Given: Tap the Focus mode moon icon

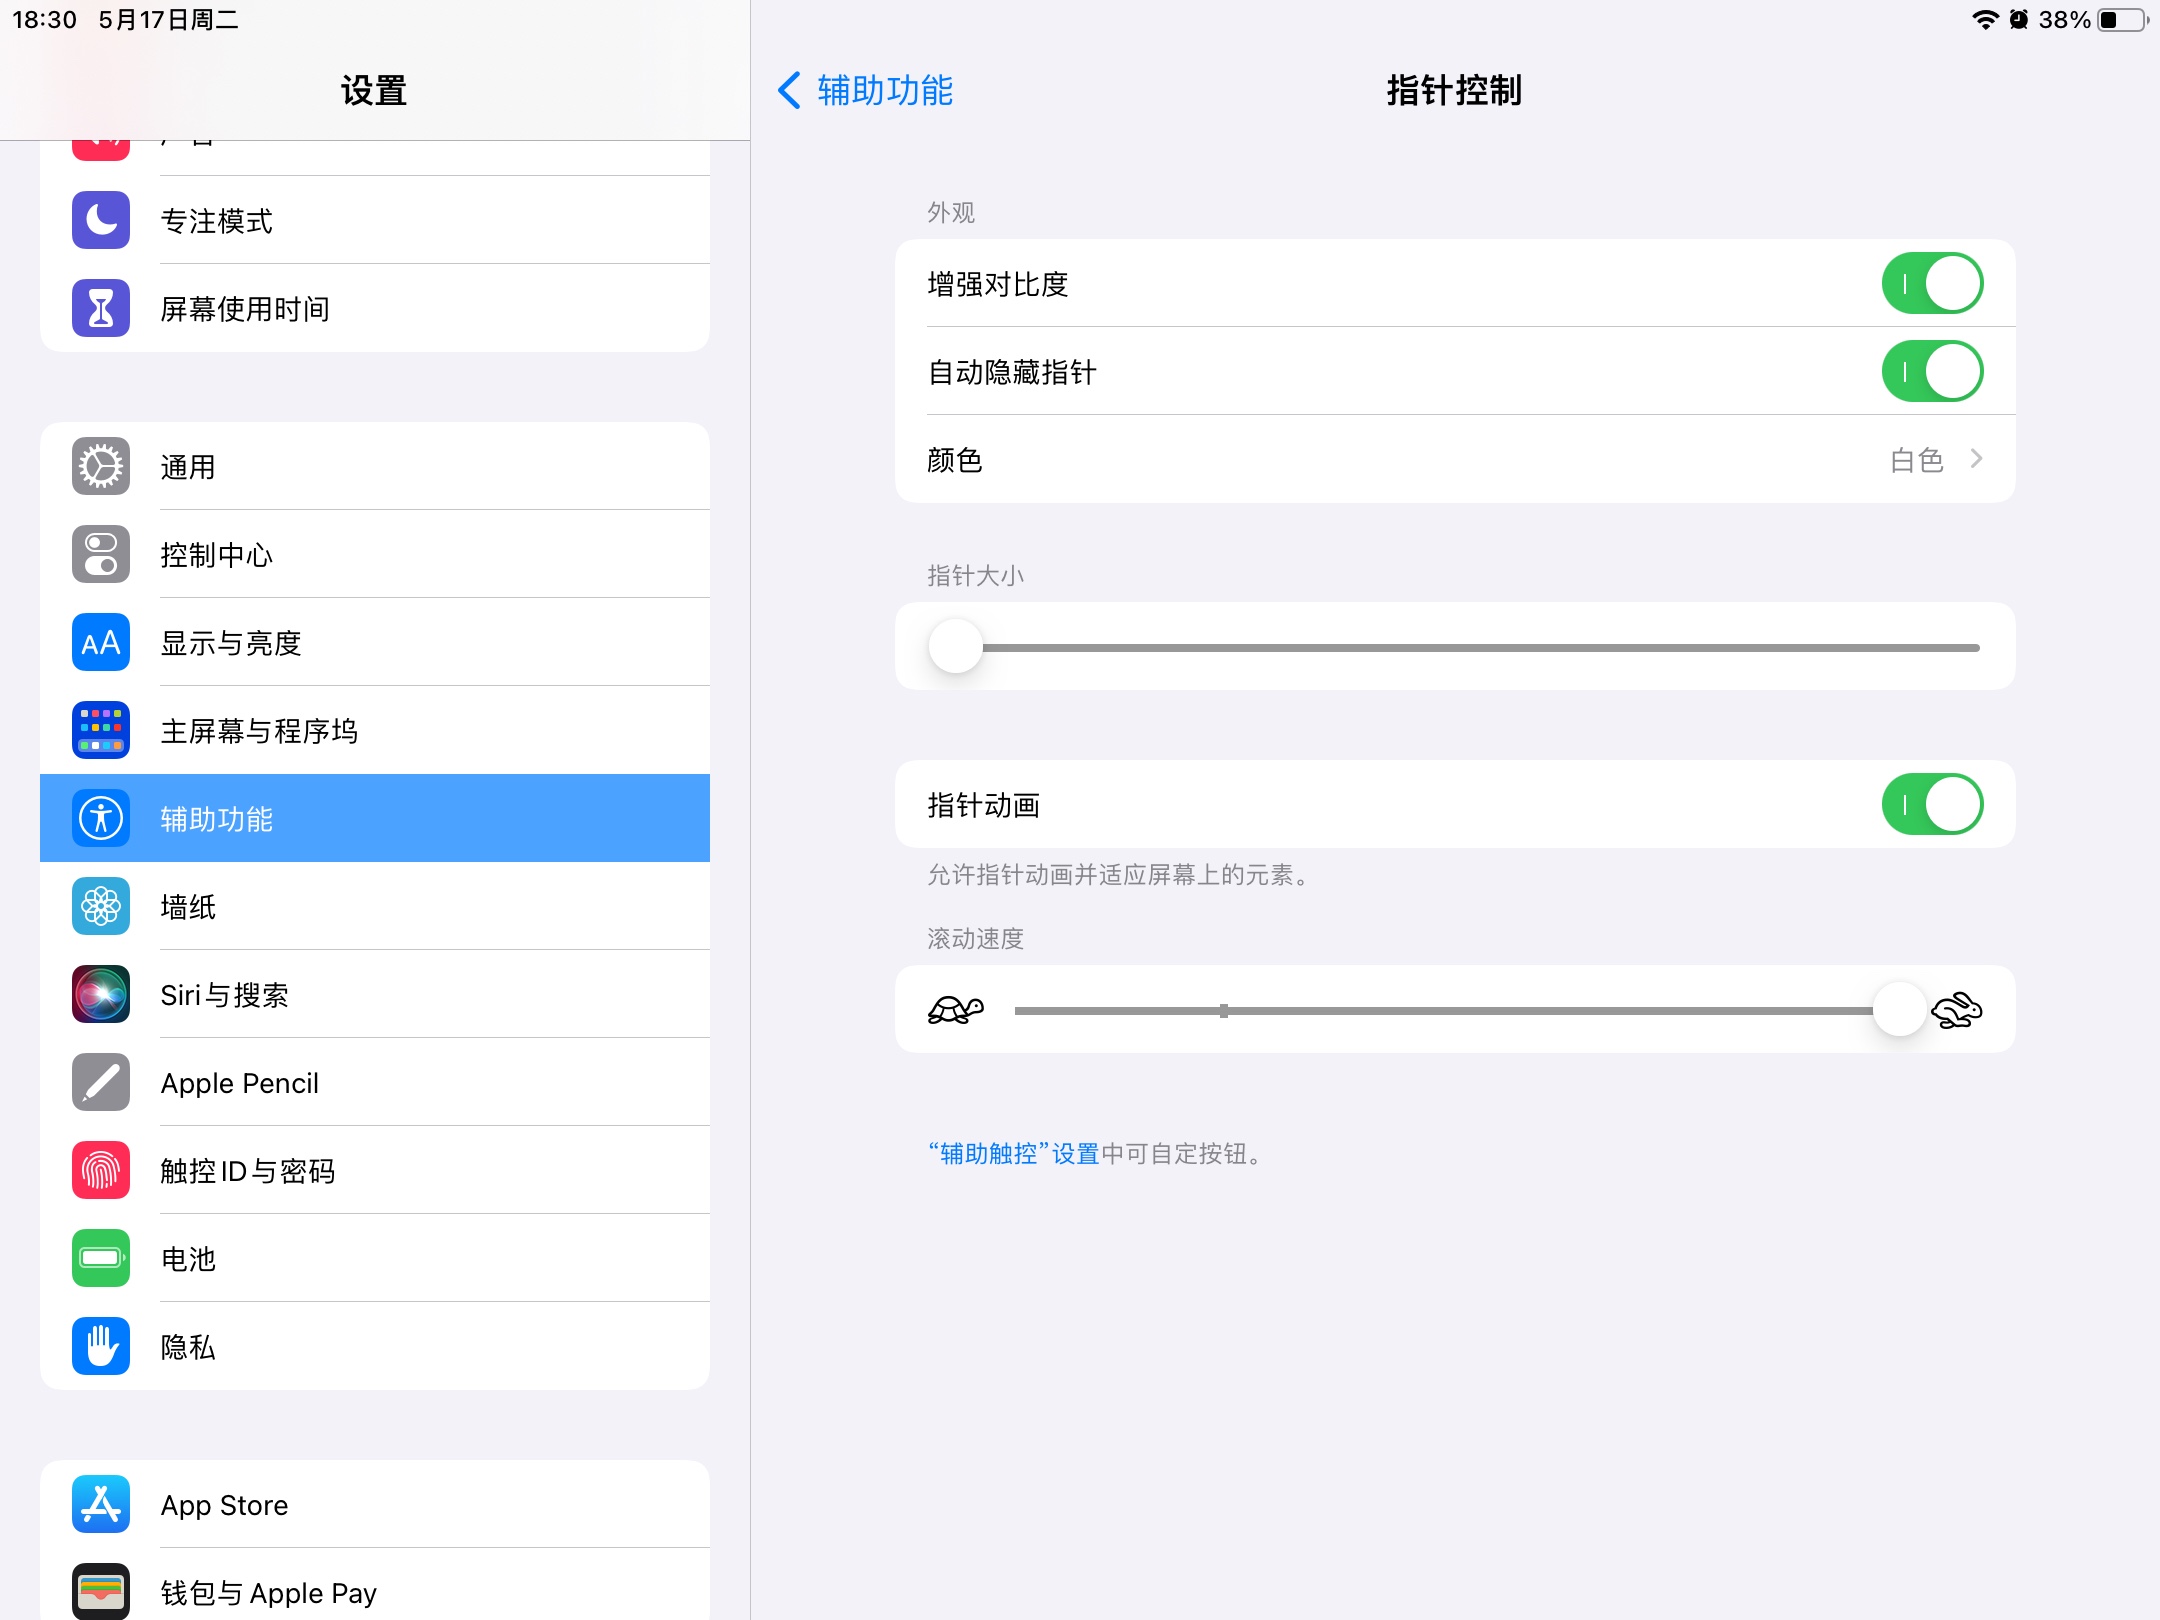Looking at the screenshot, I should [101, 220].
